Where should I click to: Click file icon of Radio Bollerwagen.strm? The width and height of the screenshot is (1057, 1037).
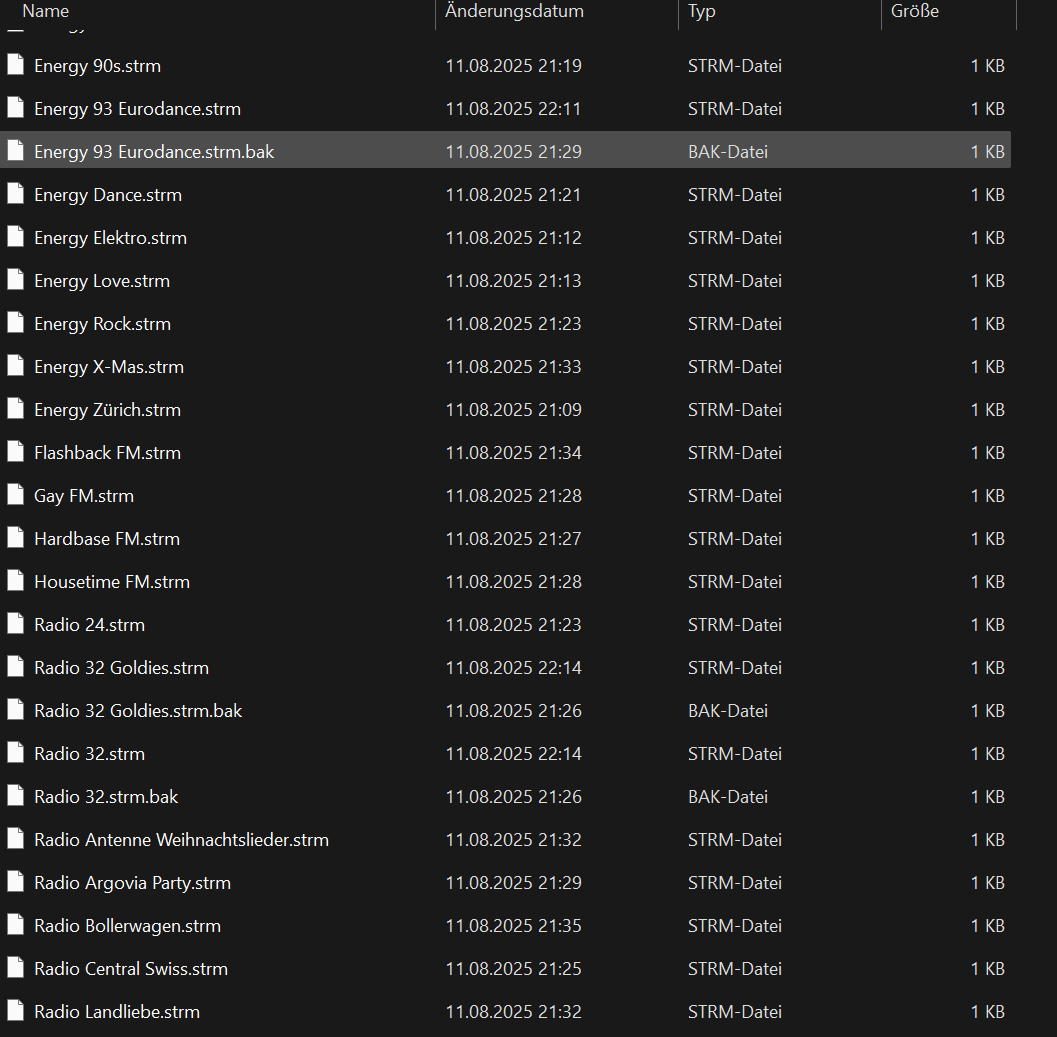16,924
